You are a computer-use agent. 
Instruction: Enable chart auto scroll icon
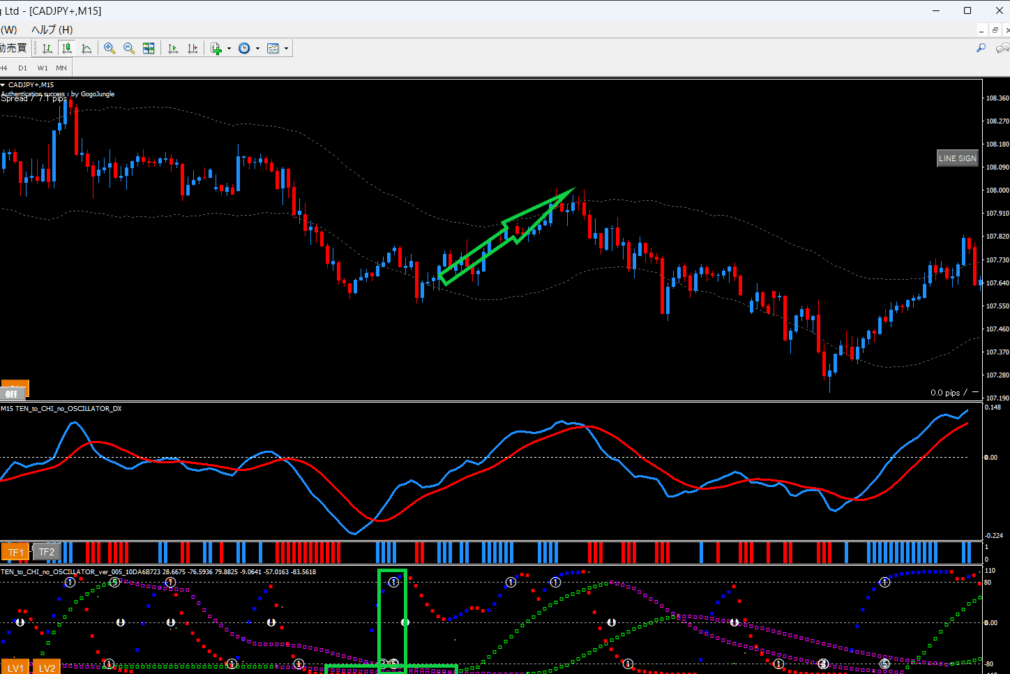point(173,48)
